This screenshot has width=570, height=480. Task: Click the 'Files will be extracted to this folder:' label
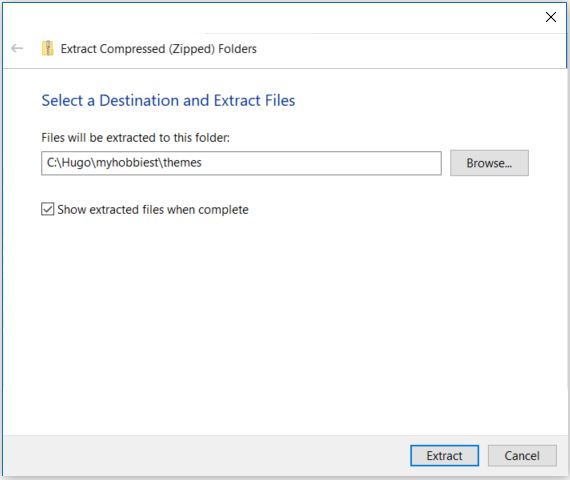[x=135, y=138]
